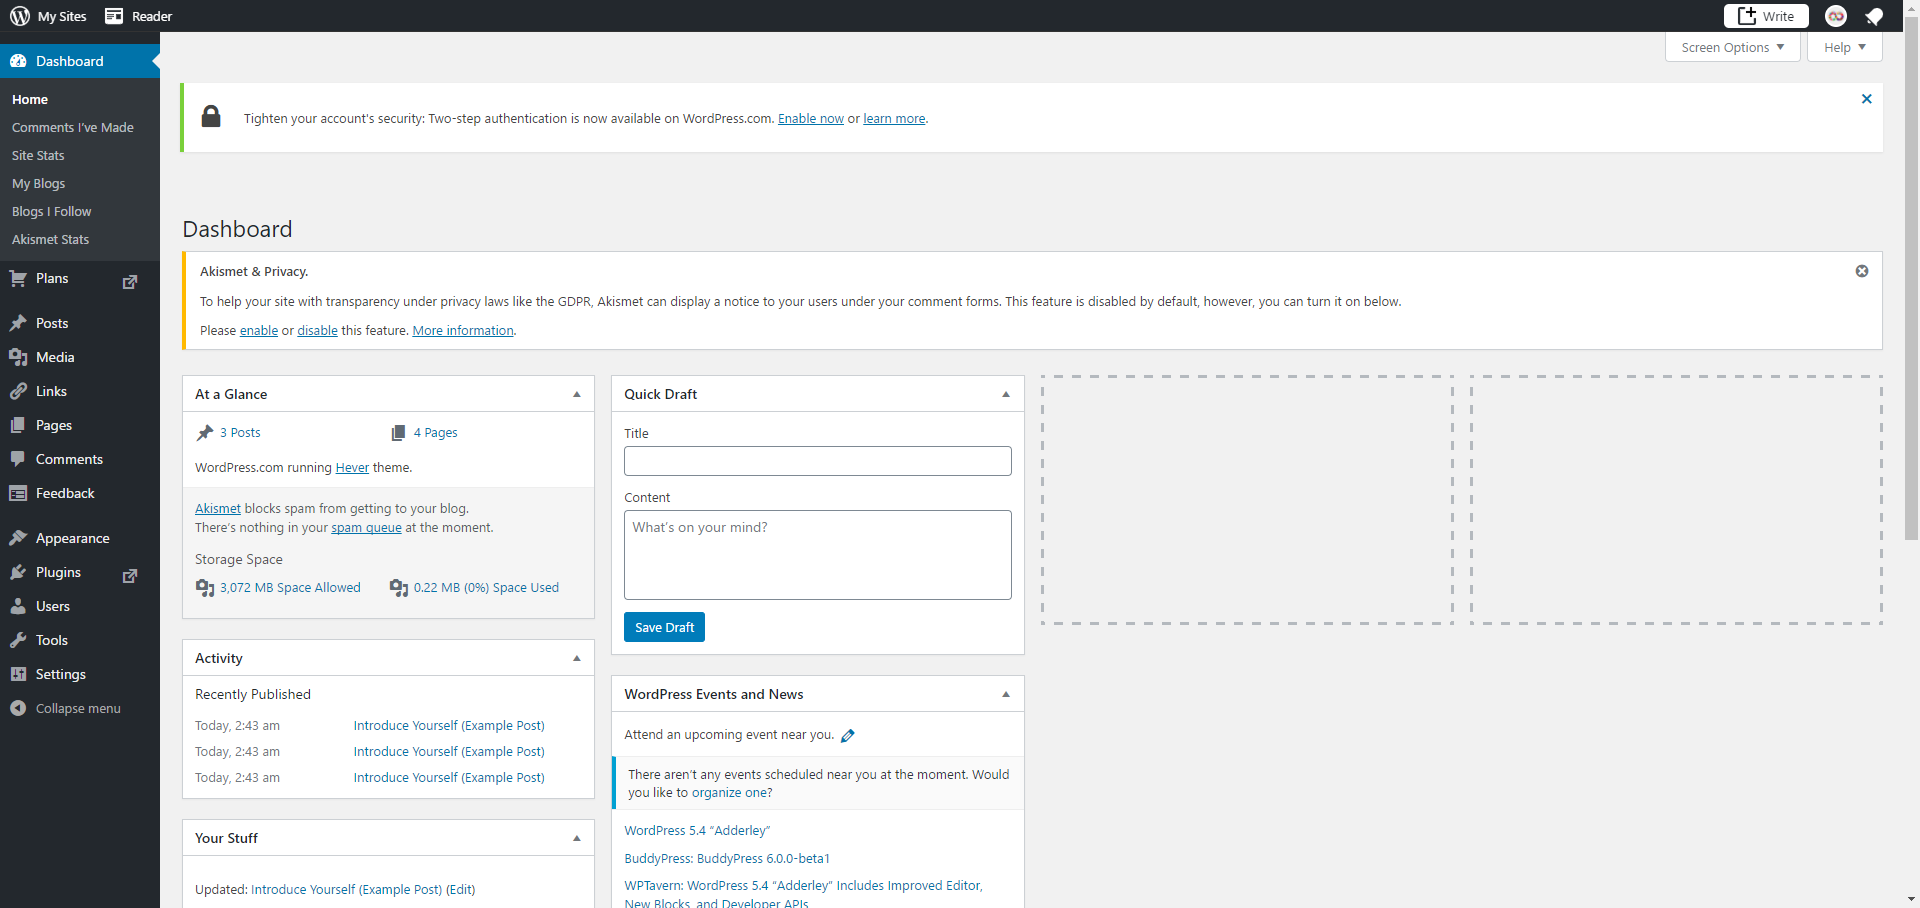The width and height of the screenshot is (1920, 908).
Task: Click the WordPress logo icon in the admin bar
Action: pos(20,16)
